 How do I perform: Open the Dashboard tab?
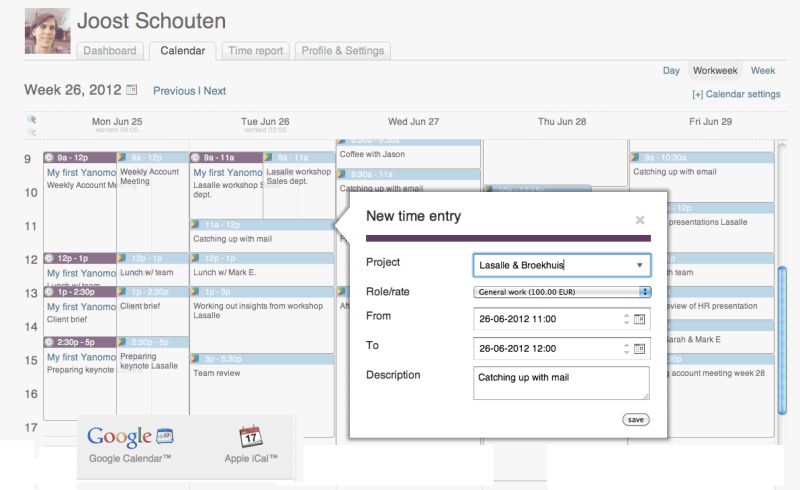pyautogui.click(x=110, y=51)
